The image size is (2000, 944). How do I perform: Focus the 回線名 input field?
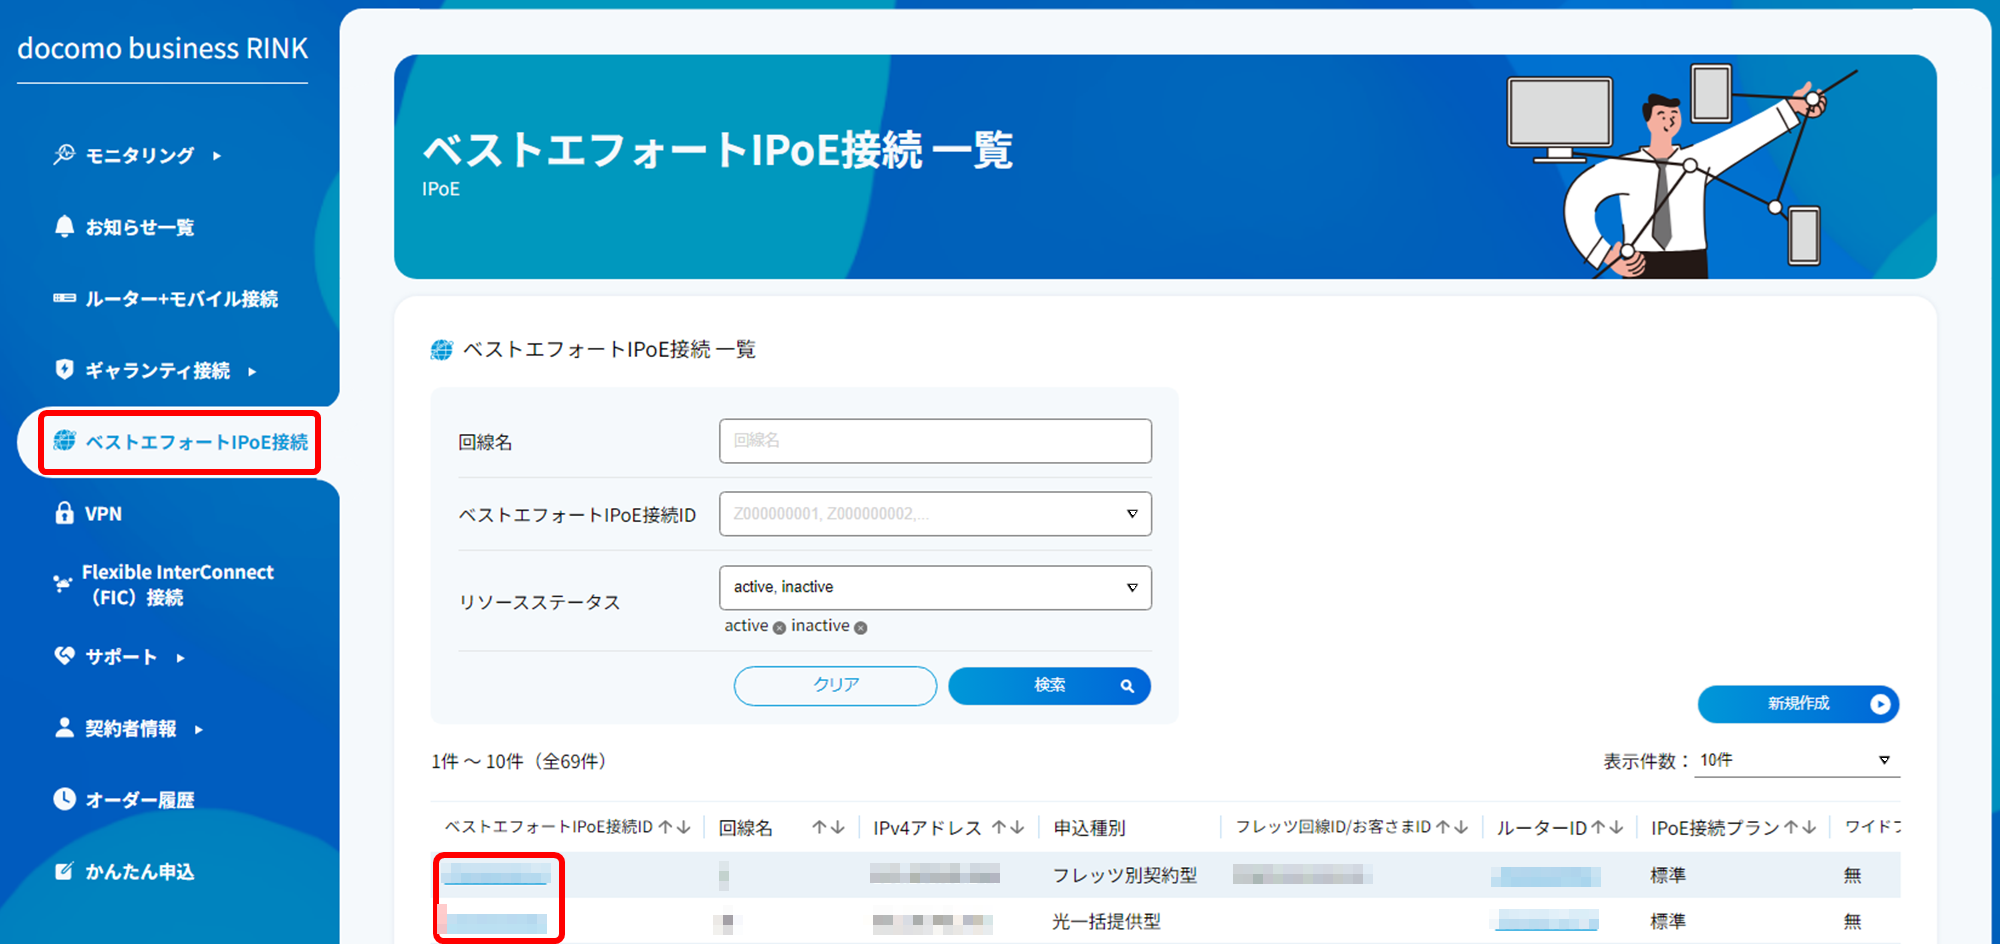coord(935,441)
